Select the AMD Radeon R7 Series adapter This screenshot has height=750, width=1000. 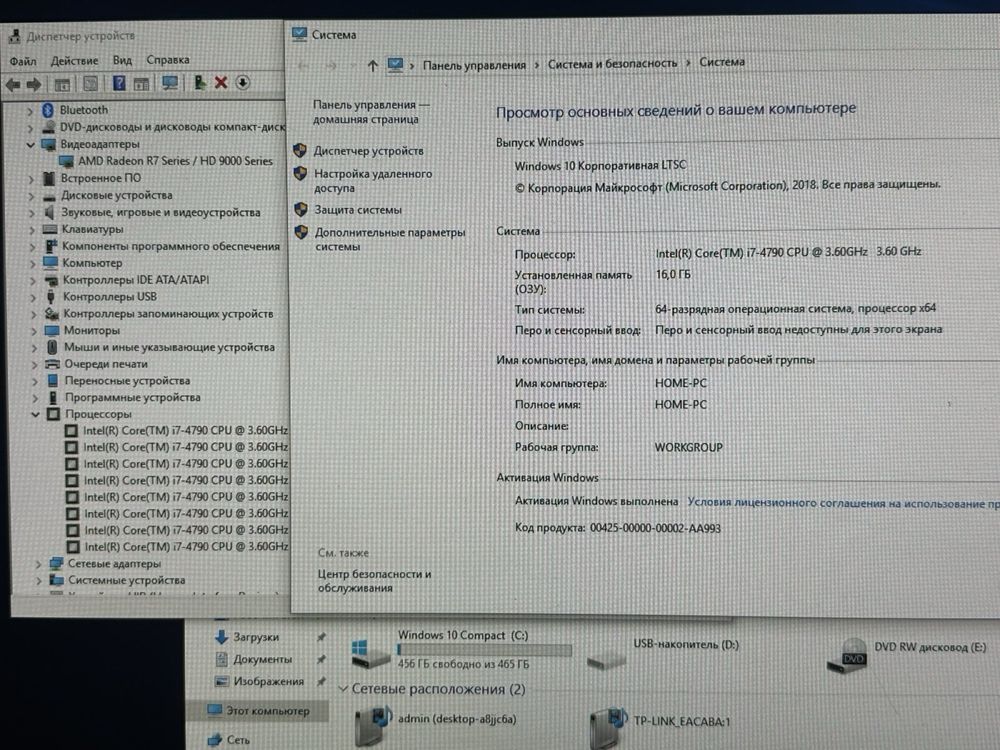[x=175, y=161]
